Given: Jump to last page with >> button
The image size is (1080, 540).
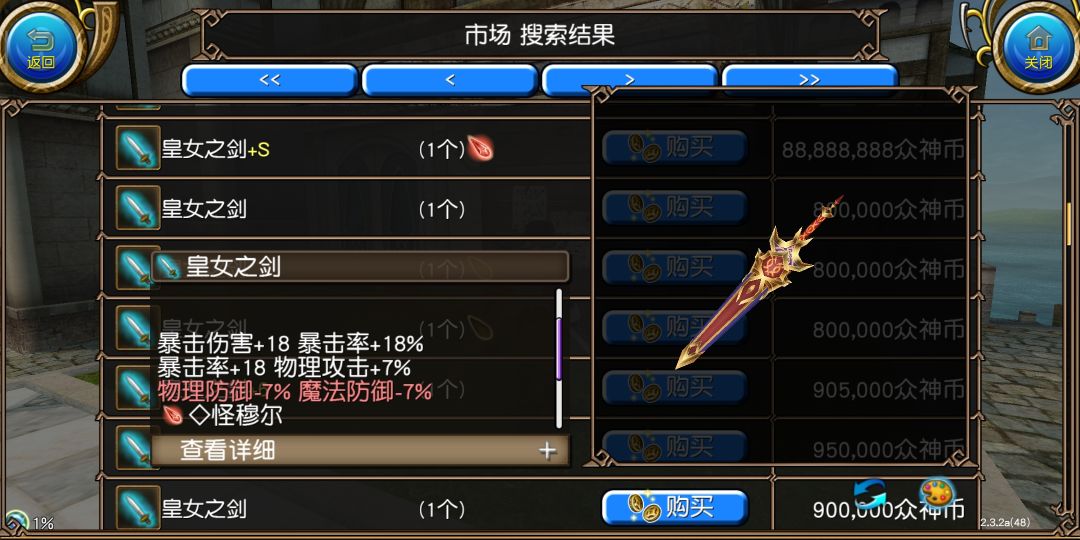Looking at the screenshot, I should coord(809,80).
